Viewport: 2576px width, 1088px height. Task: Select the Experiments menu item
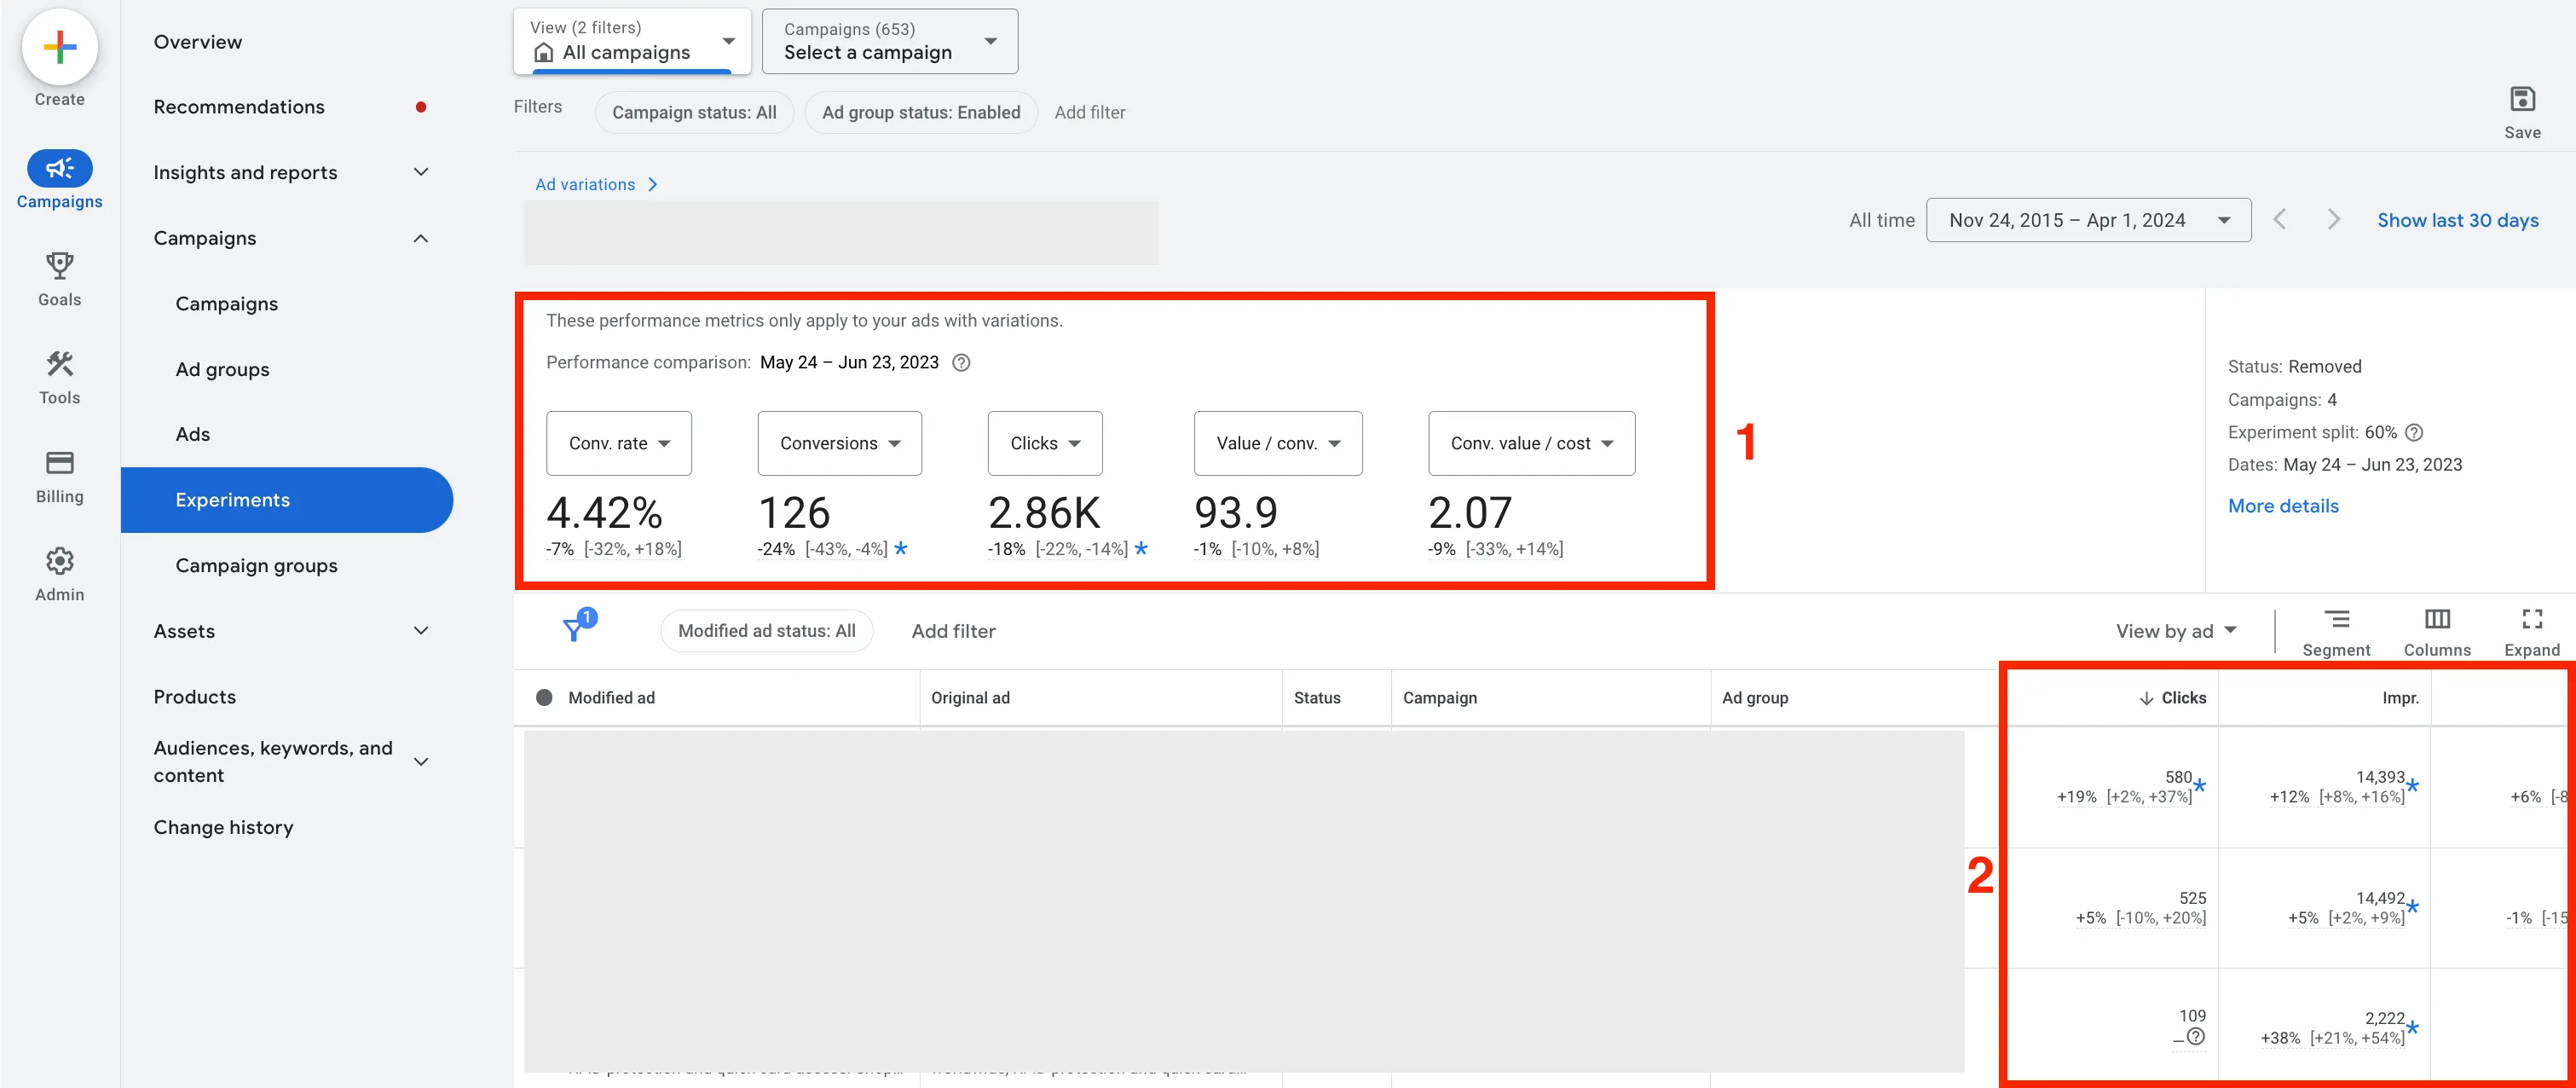pos(287,500)
